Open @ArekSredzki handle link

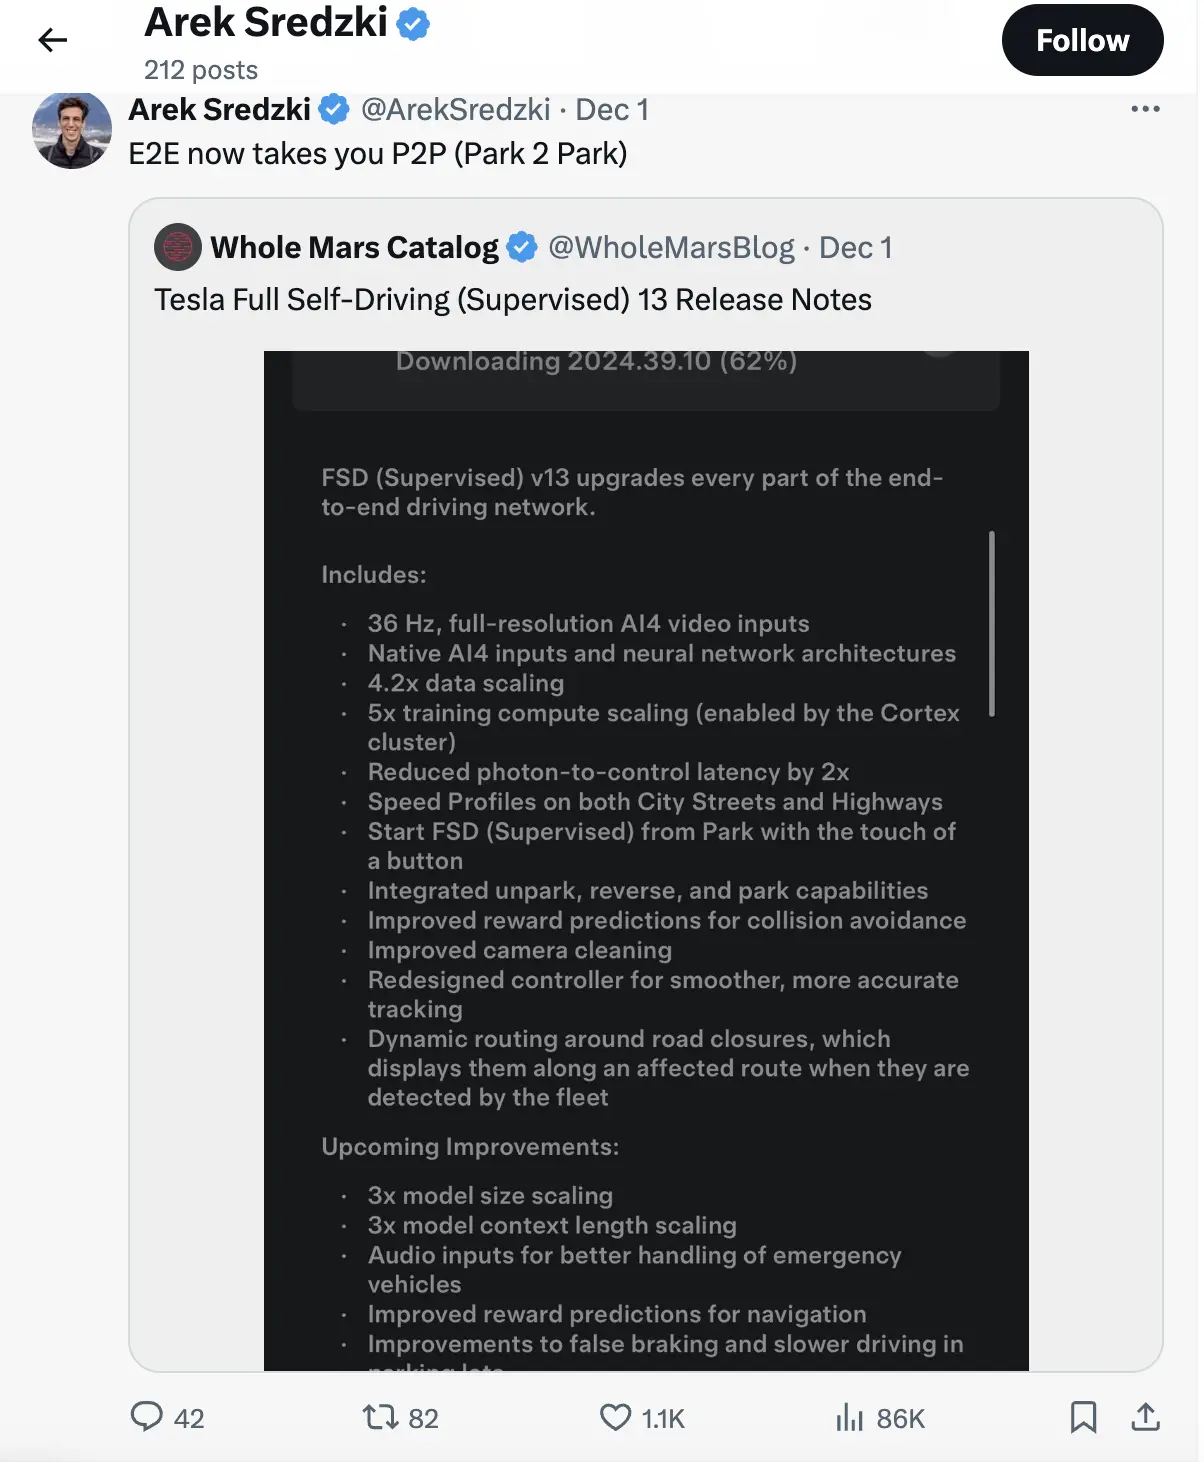(455, 109)
